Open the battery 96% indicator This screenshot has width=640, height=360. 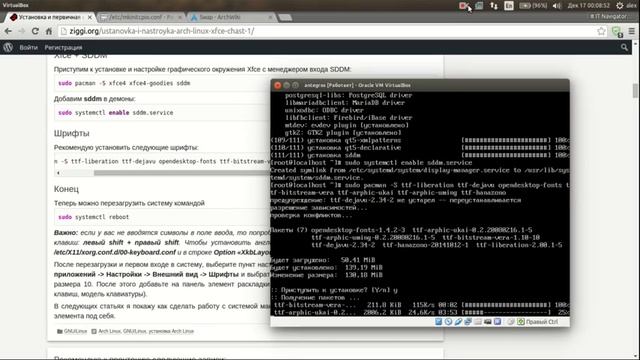click(x=533, y=6)
